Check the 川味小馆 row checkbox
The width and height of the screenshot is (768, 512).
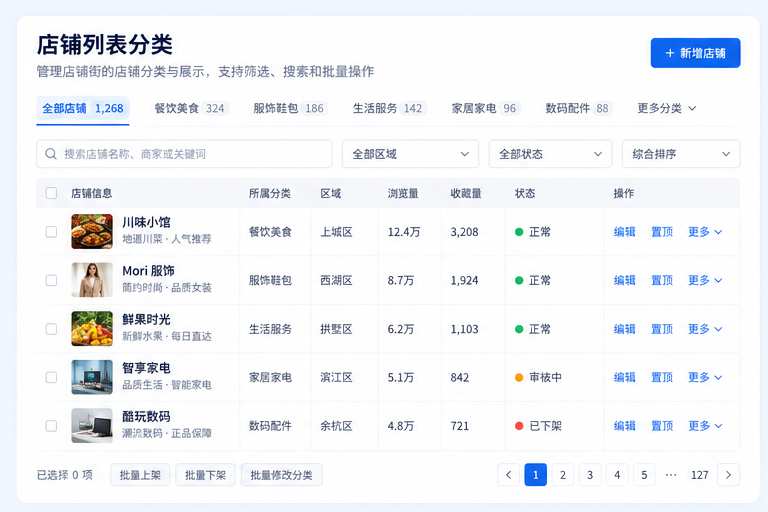(x=51, y=232)
